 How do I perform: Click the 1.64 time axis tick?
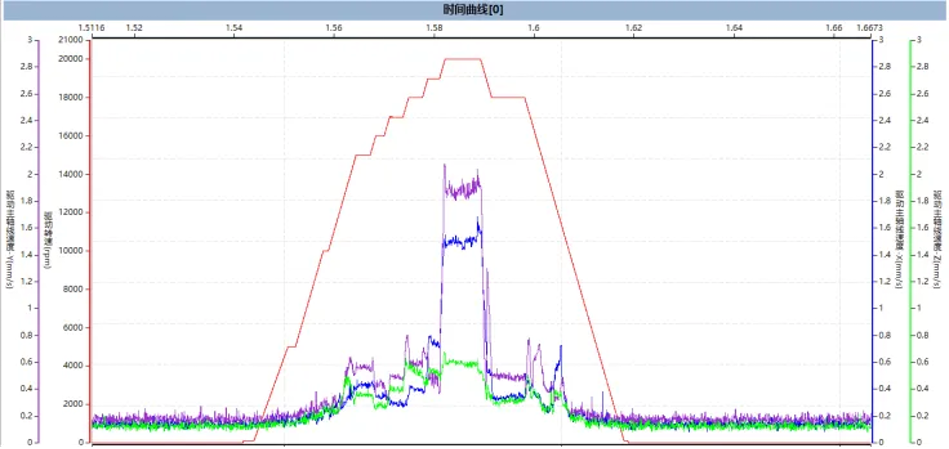734,29
